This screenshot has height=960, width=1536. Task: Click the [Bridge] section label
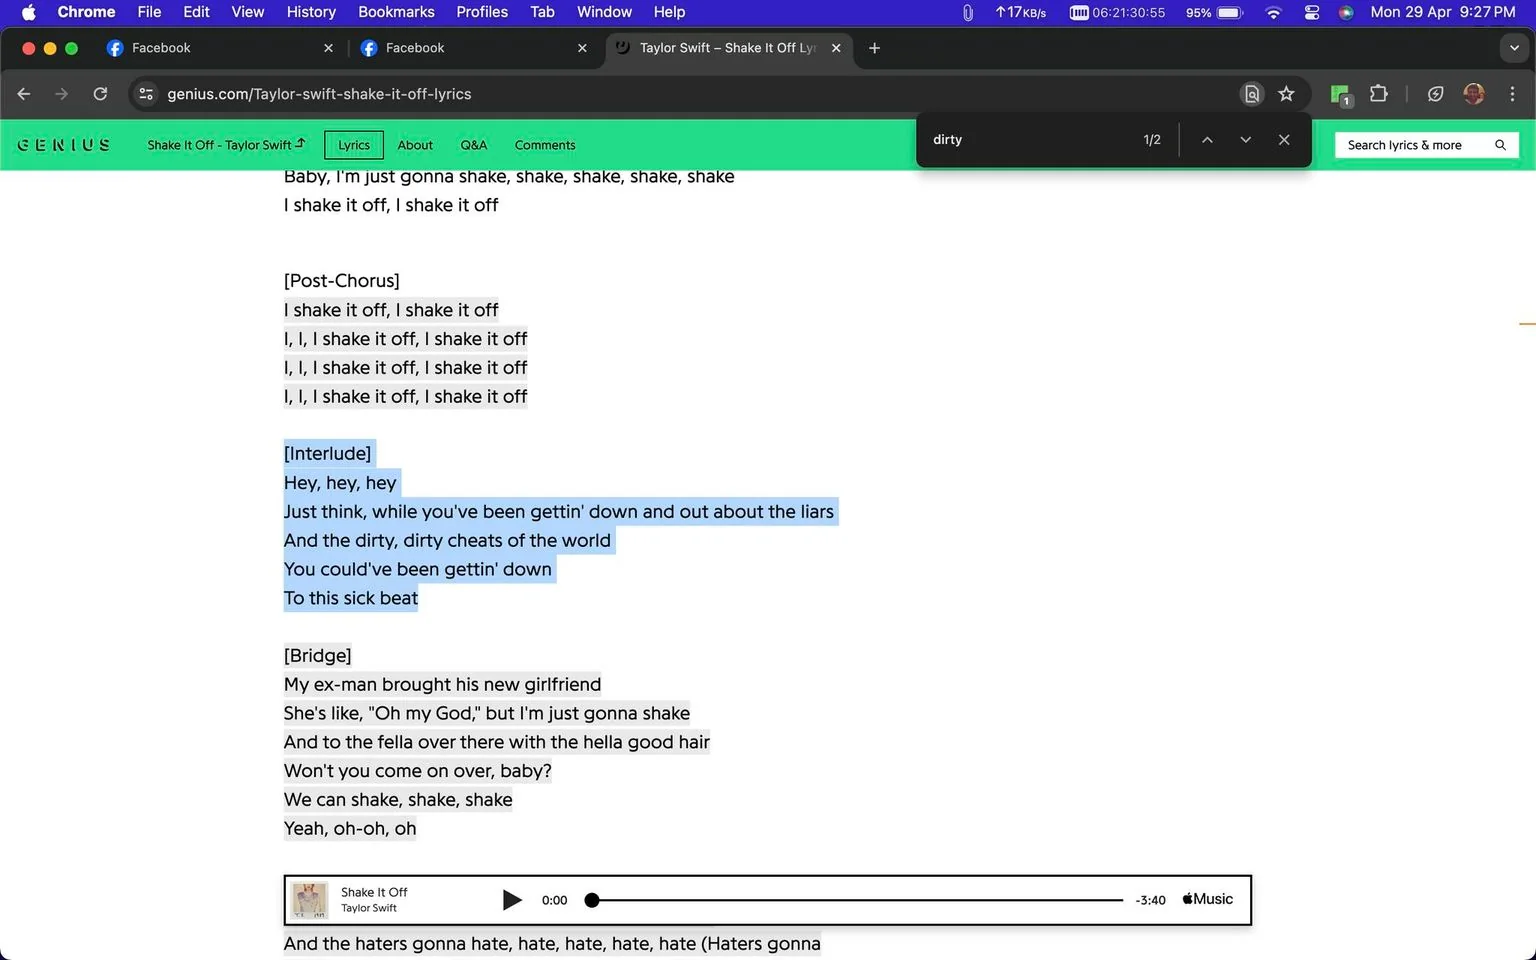tap(317, 656)
